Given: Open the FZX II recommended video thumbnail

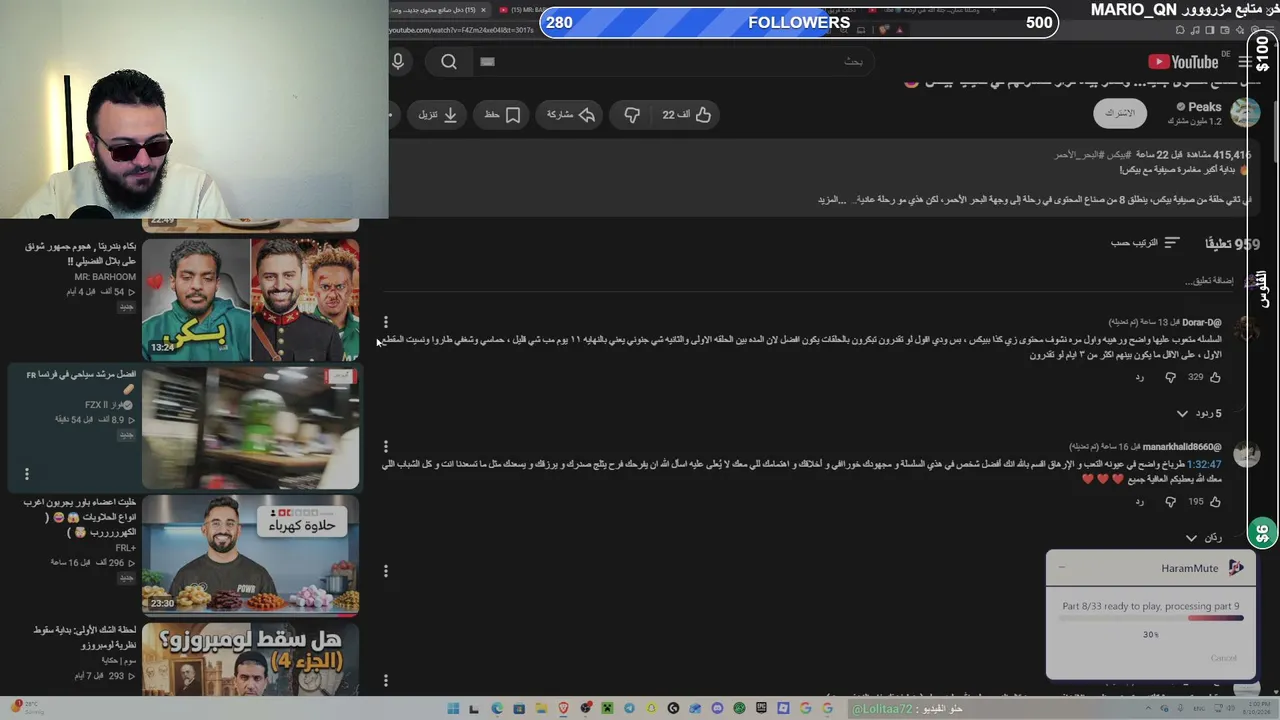Looking at the screenshot, I should pyautogui.click(x=251, y=427).
